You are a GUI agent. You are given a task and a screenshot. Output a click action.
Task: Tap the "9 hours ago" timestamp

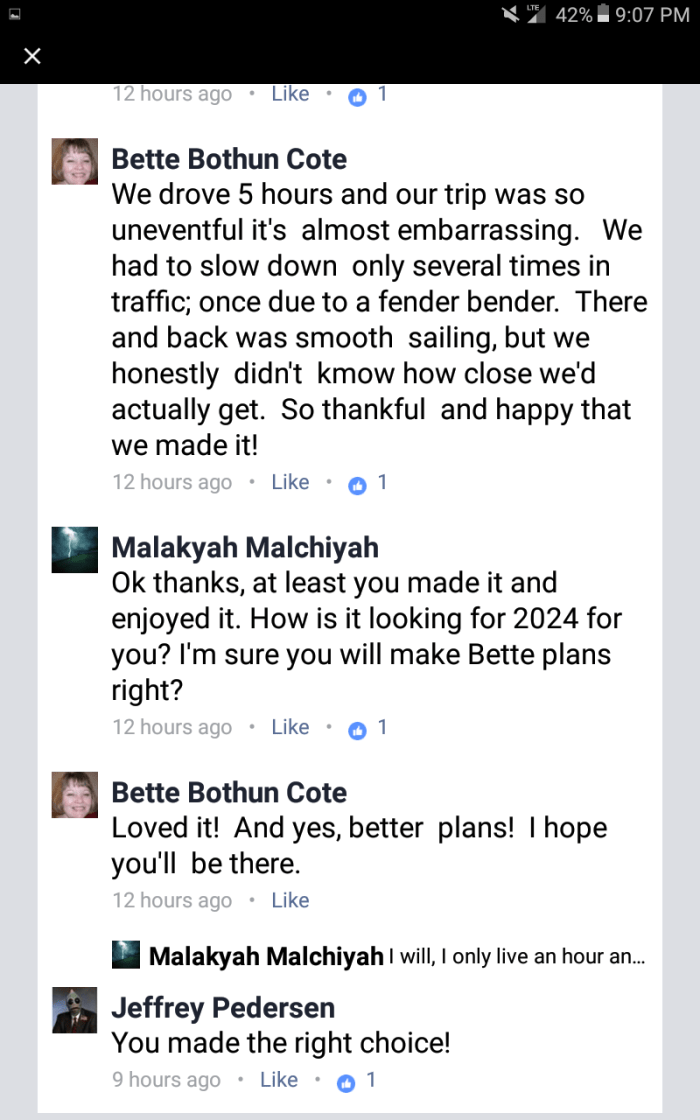166,1080
